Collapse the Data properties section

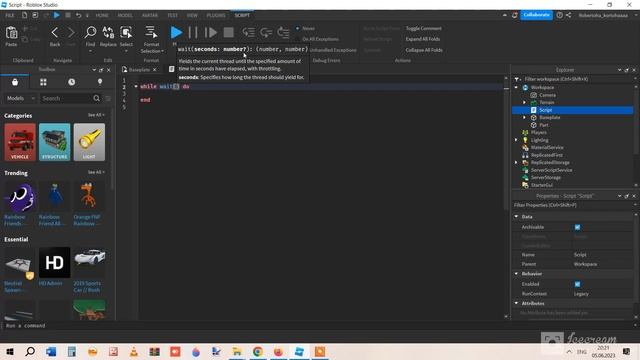[x=516, y=216]
